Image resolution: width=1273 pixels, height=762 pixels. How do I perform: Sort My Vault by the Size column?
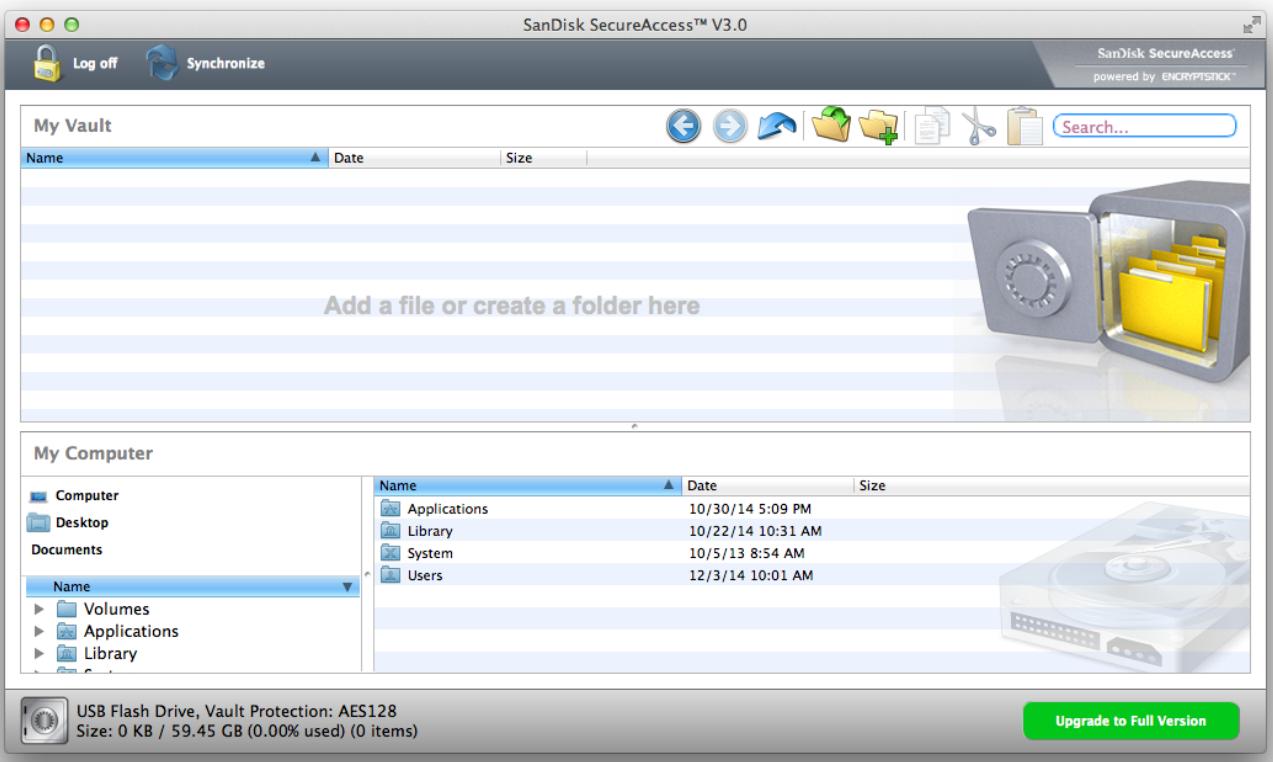click(543, 158)
